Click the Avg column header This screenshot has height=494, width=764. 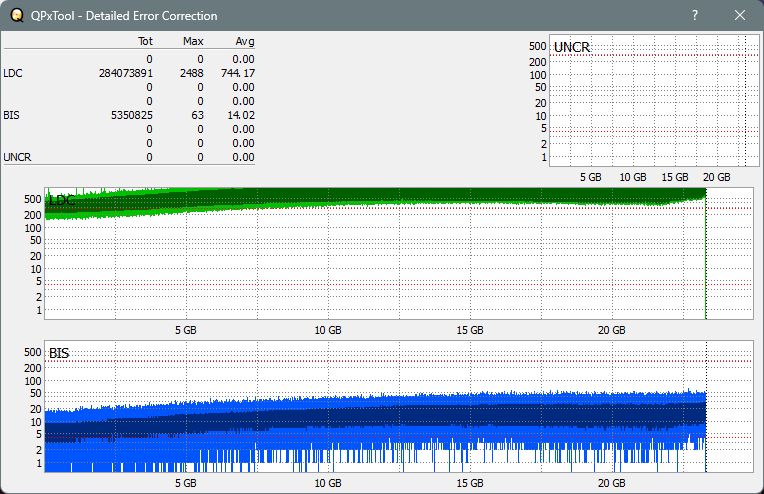[244, 42]
